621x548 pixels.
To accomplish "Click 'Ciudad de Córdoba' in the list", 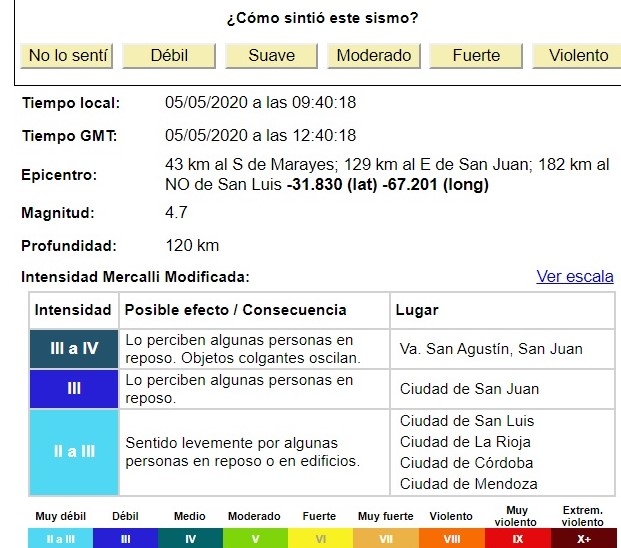I will pyautogui.click(x=467, y=463).
